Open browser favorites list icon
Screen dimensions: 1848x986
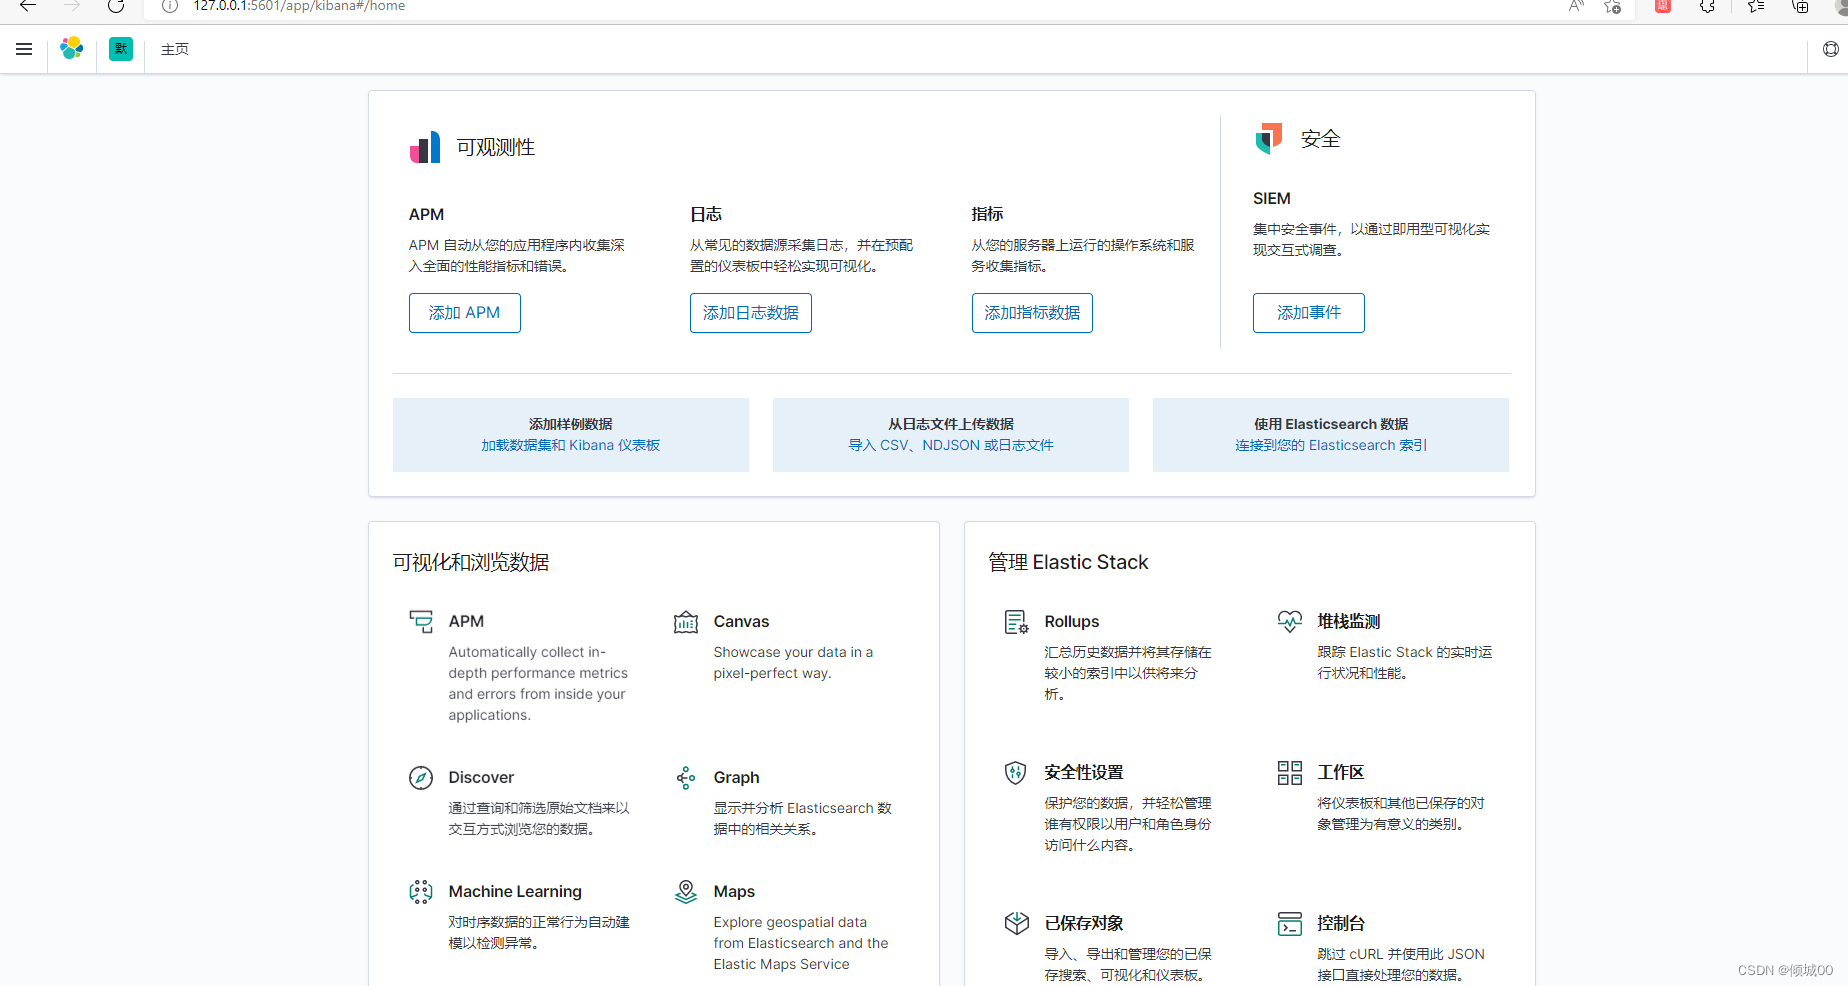point(1755,6)
